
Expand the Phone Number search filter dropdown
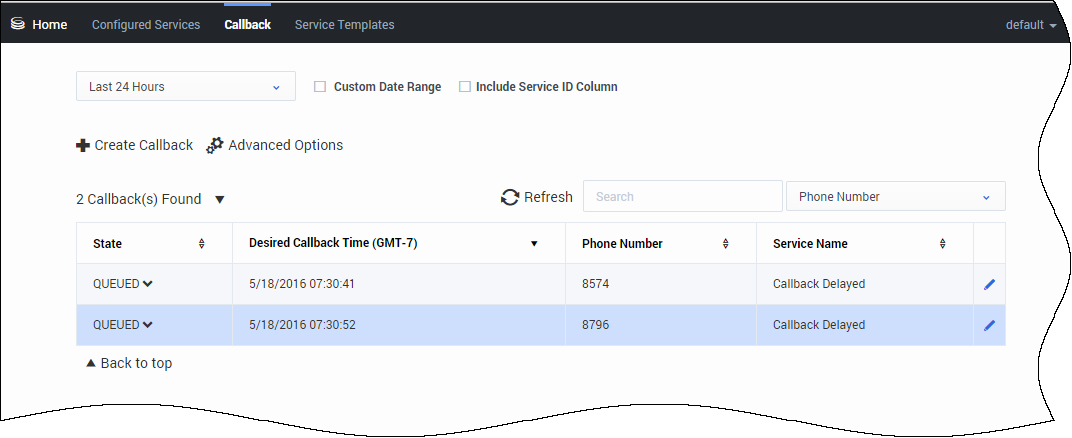tap(895, 197)
